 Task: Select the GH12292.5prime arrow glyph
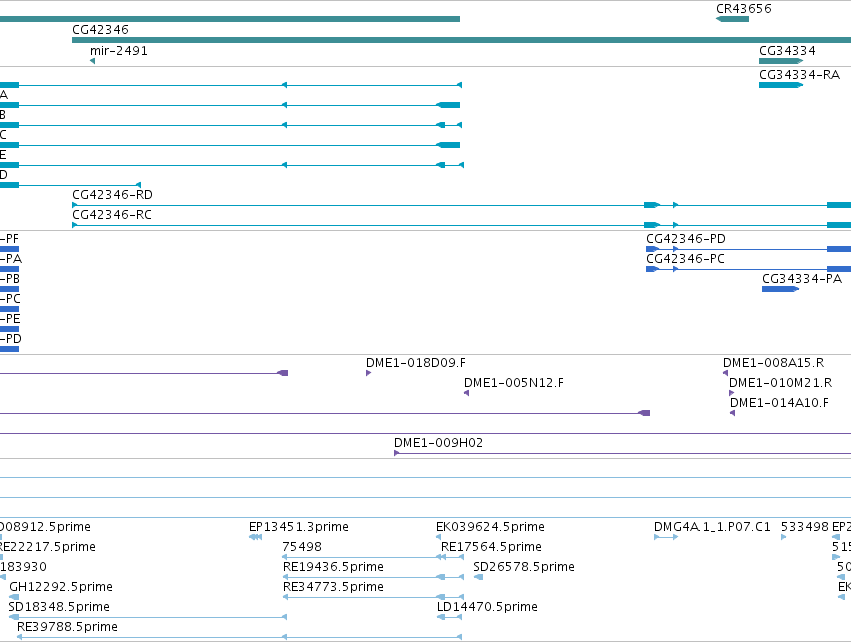pos(14,597)
